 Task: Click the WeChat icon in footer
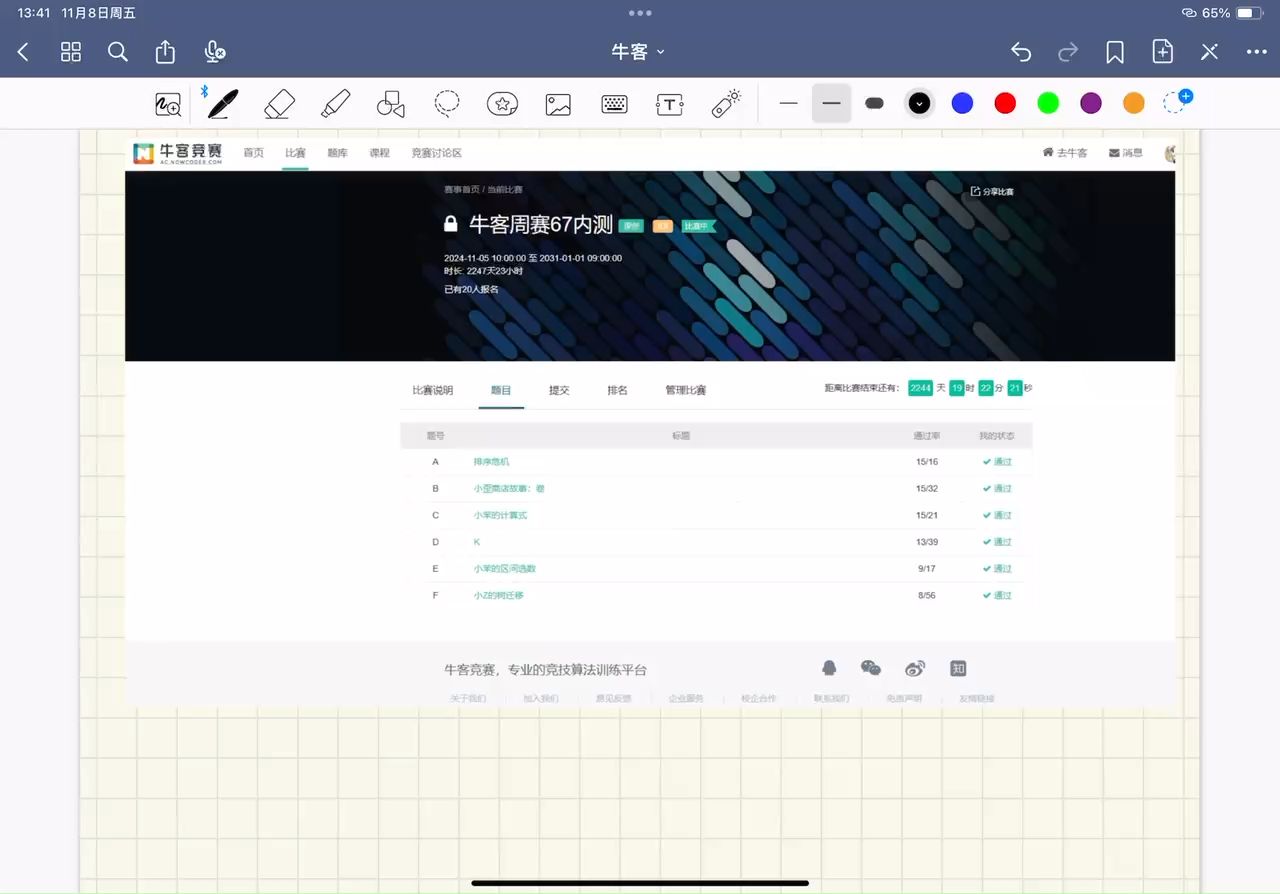871,668
